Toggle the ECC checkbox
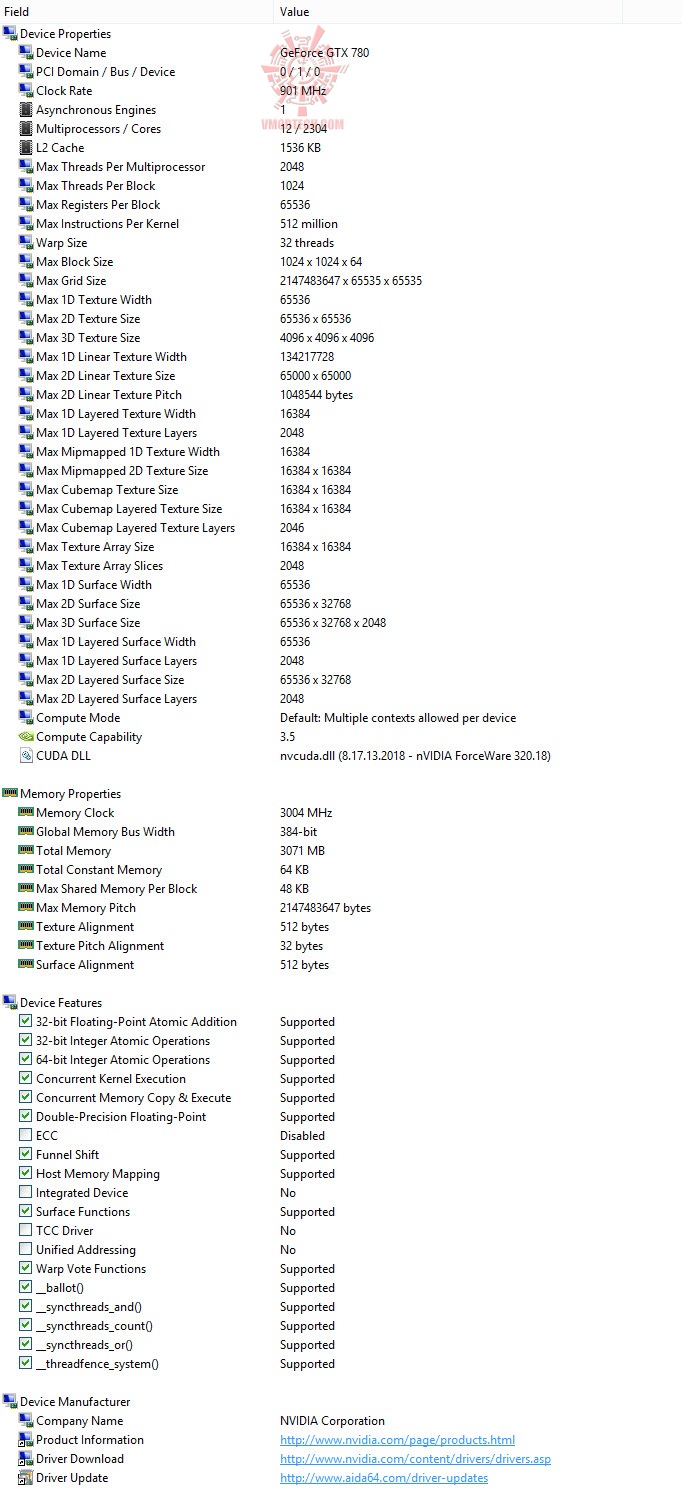The height and width of the screenshot is (1493, 682). pos(26,1136)
